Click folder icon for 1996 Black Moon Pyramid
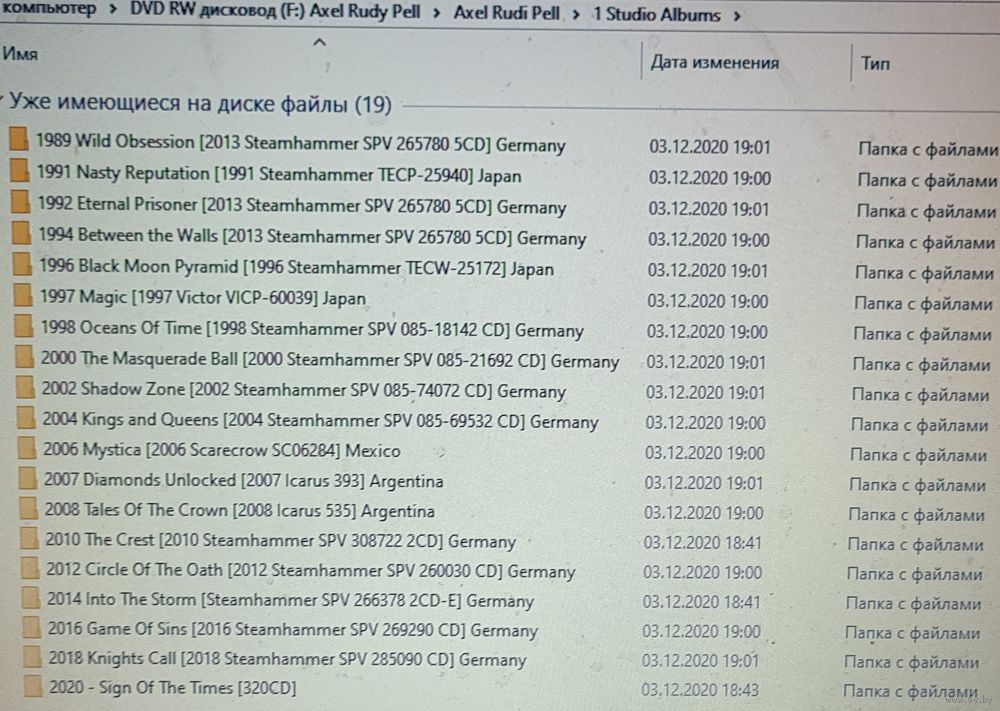The width and height of the screenshot is (1000, 711). 22,263
